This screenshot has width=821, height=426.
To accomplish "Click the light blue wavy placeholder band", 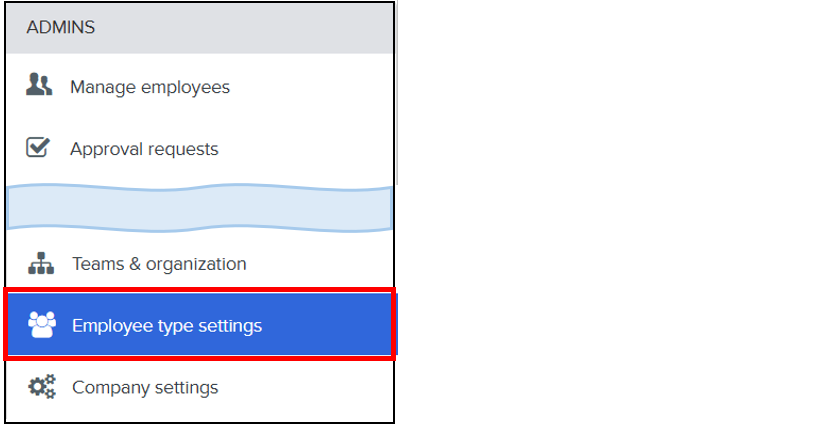I will pyautogui.click(x=199, y=207).
